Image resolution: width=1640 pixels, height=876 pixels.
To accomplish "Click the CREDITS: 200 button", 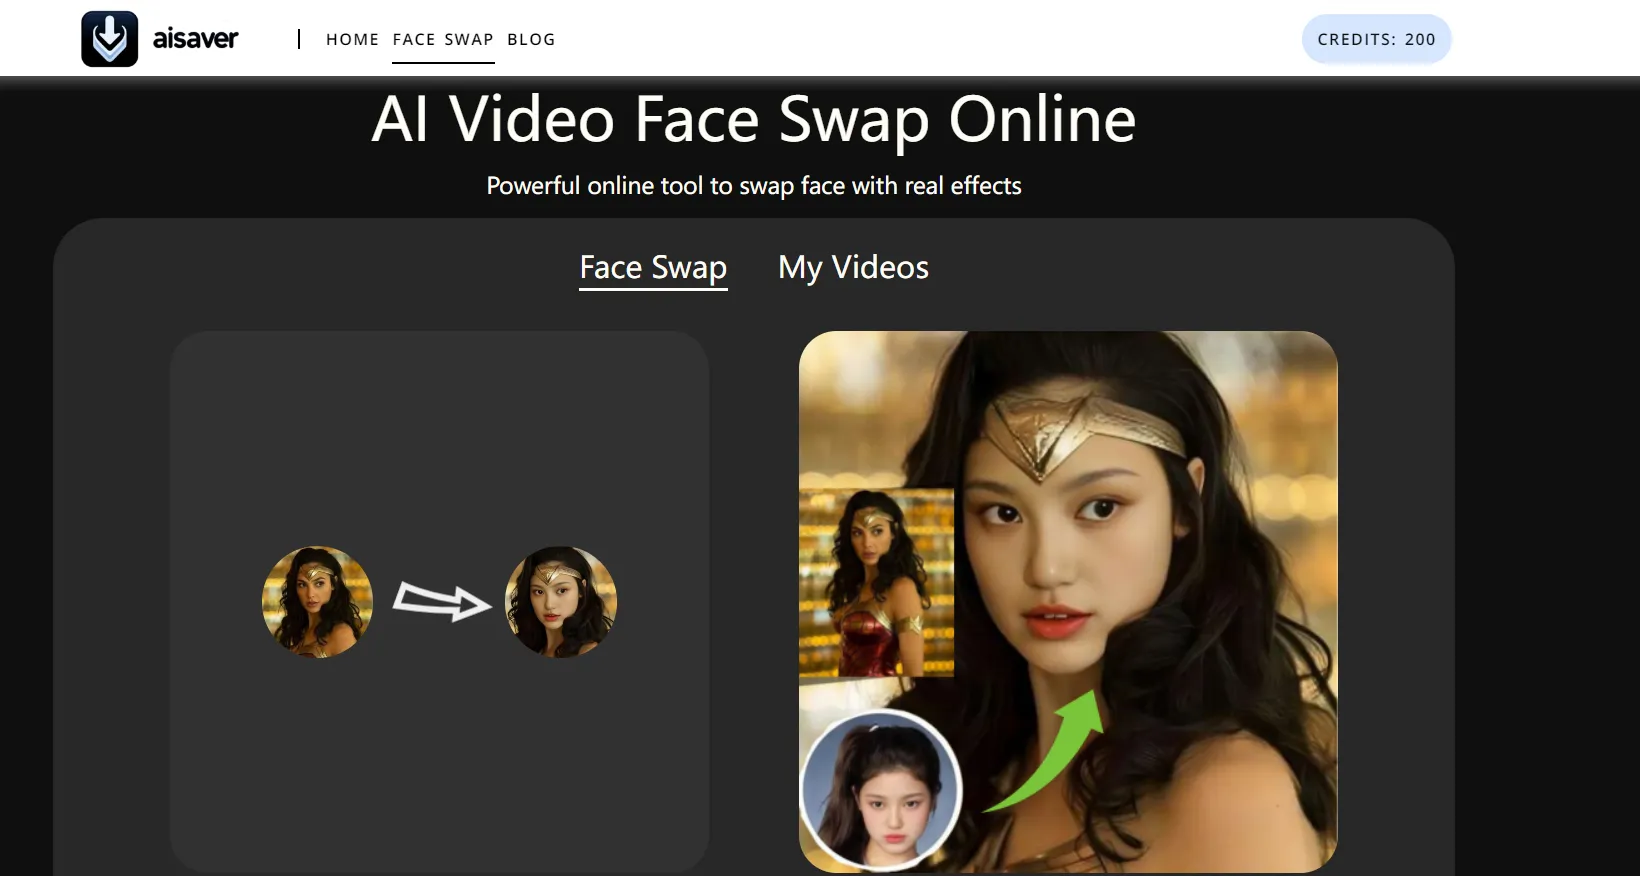I will (1376, 39).
